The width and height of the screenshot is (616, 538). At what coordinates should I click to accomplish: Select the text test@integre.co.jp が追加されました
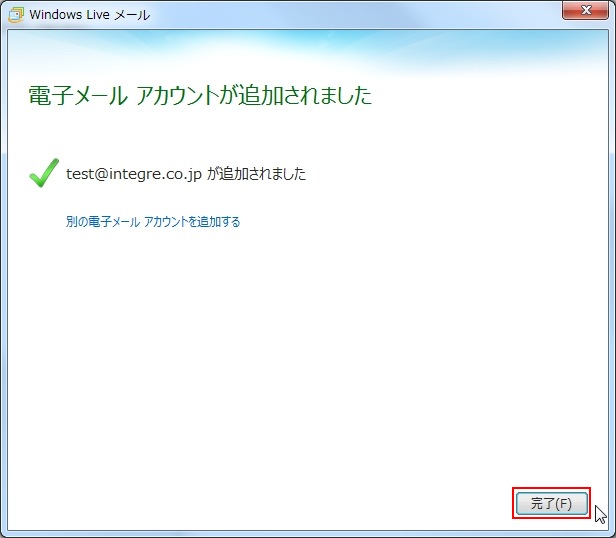click(x=186, y=174)
